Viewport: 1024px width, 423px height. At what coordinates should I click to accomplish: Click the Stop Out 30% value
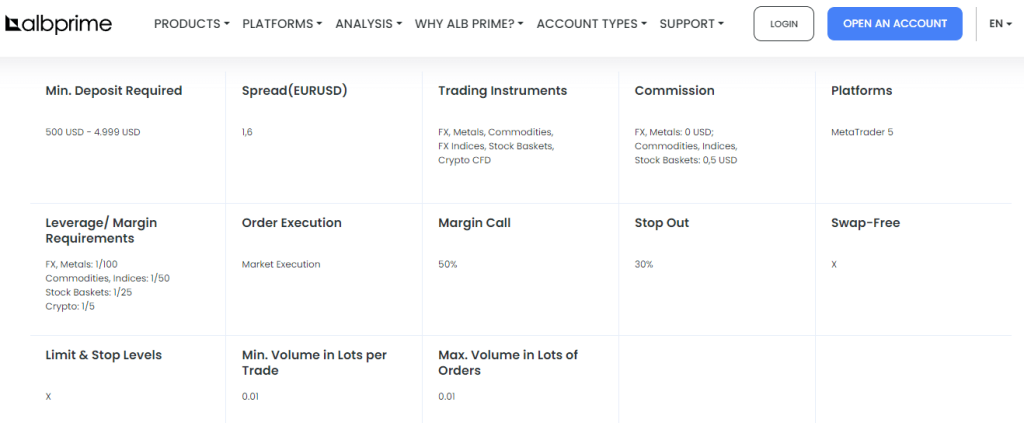click(x=644, y=264)
